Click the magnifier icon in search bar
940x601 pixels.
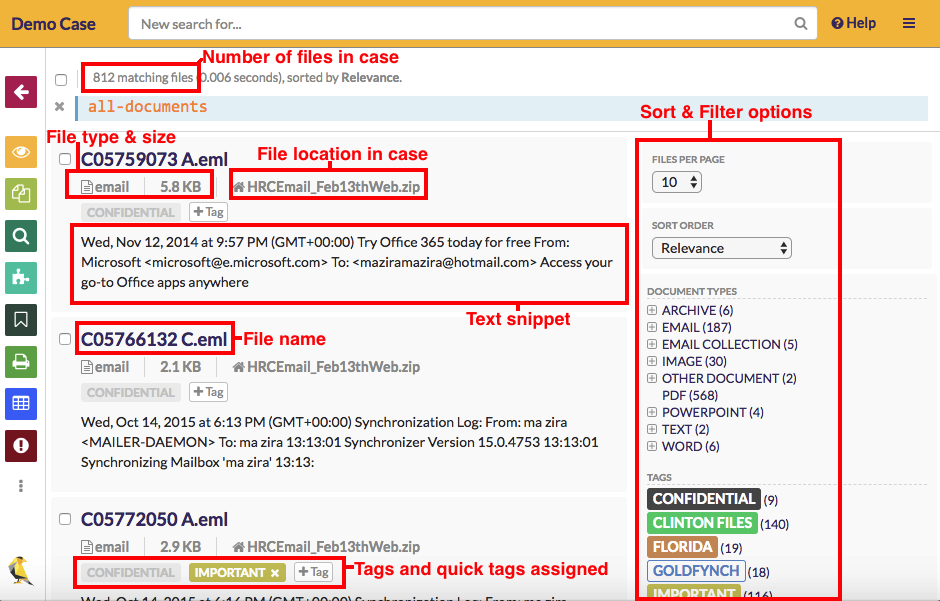pyautogui.click(x=800, y=24)
